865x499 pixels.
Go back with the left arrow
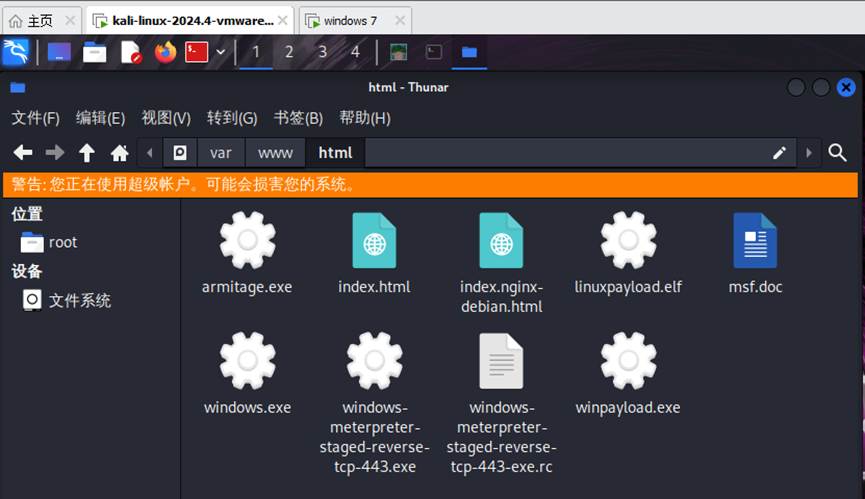pos(23,153)
